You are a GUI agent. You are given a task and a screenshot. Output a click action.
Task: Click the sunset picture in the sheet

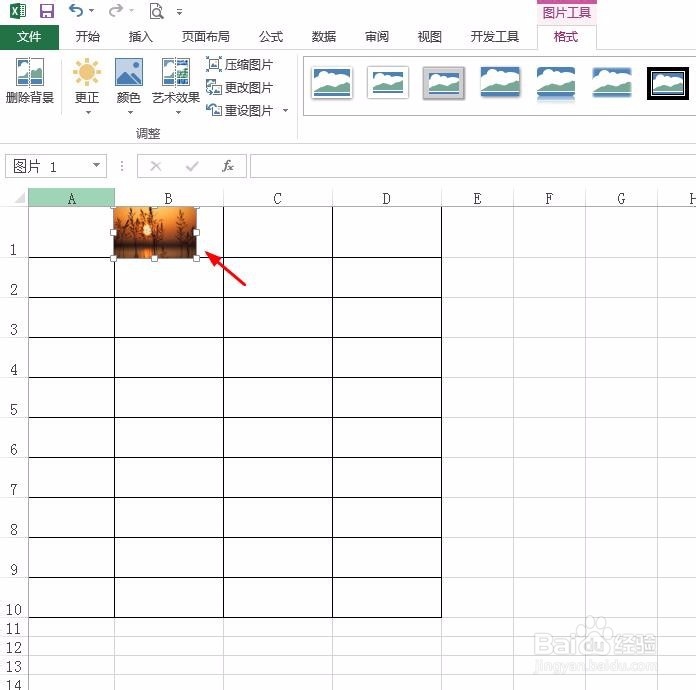(155, 233)
